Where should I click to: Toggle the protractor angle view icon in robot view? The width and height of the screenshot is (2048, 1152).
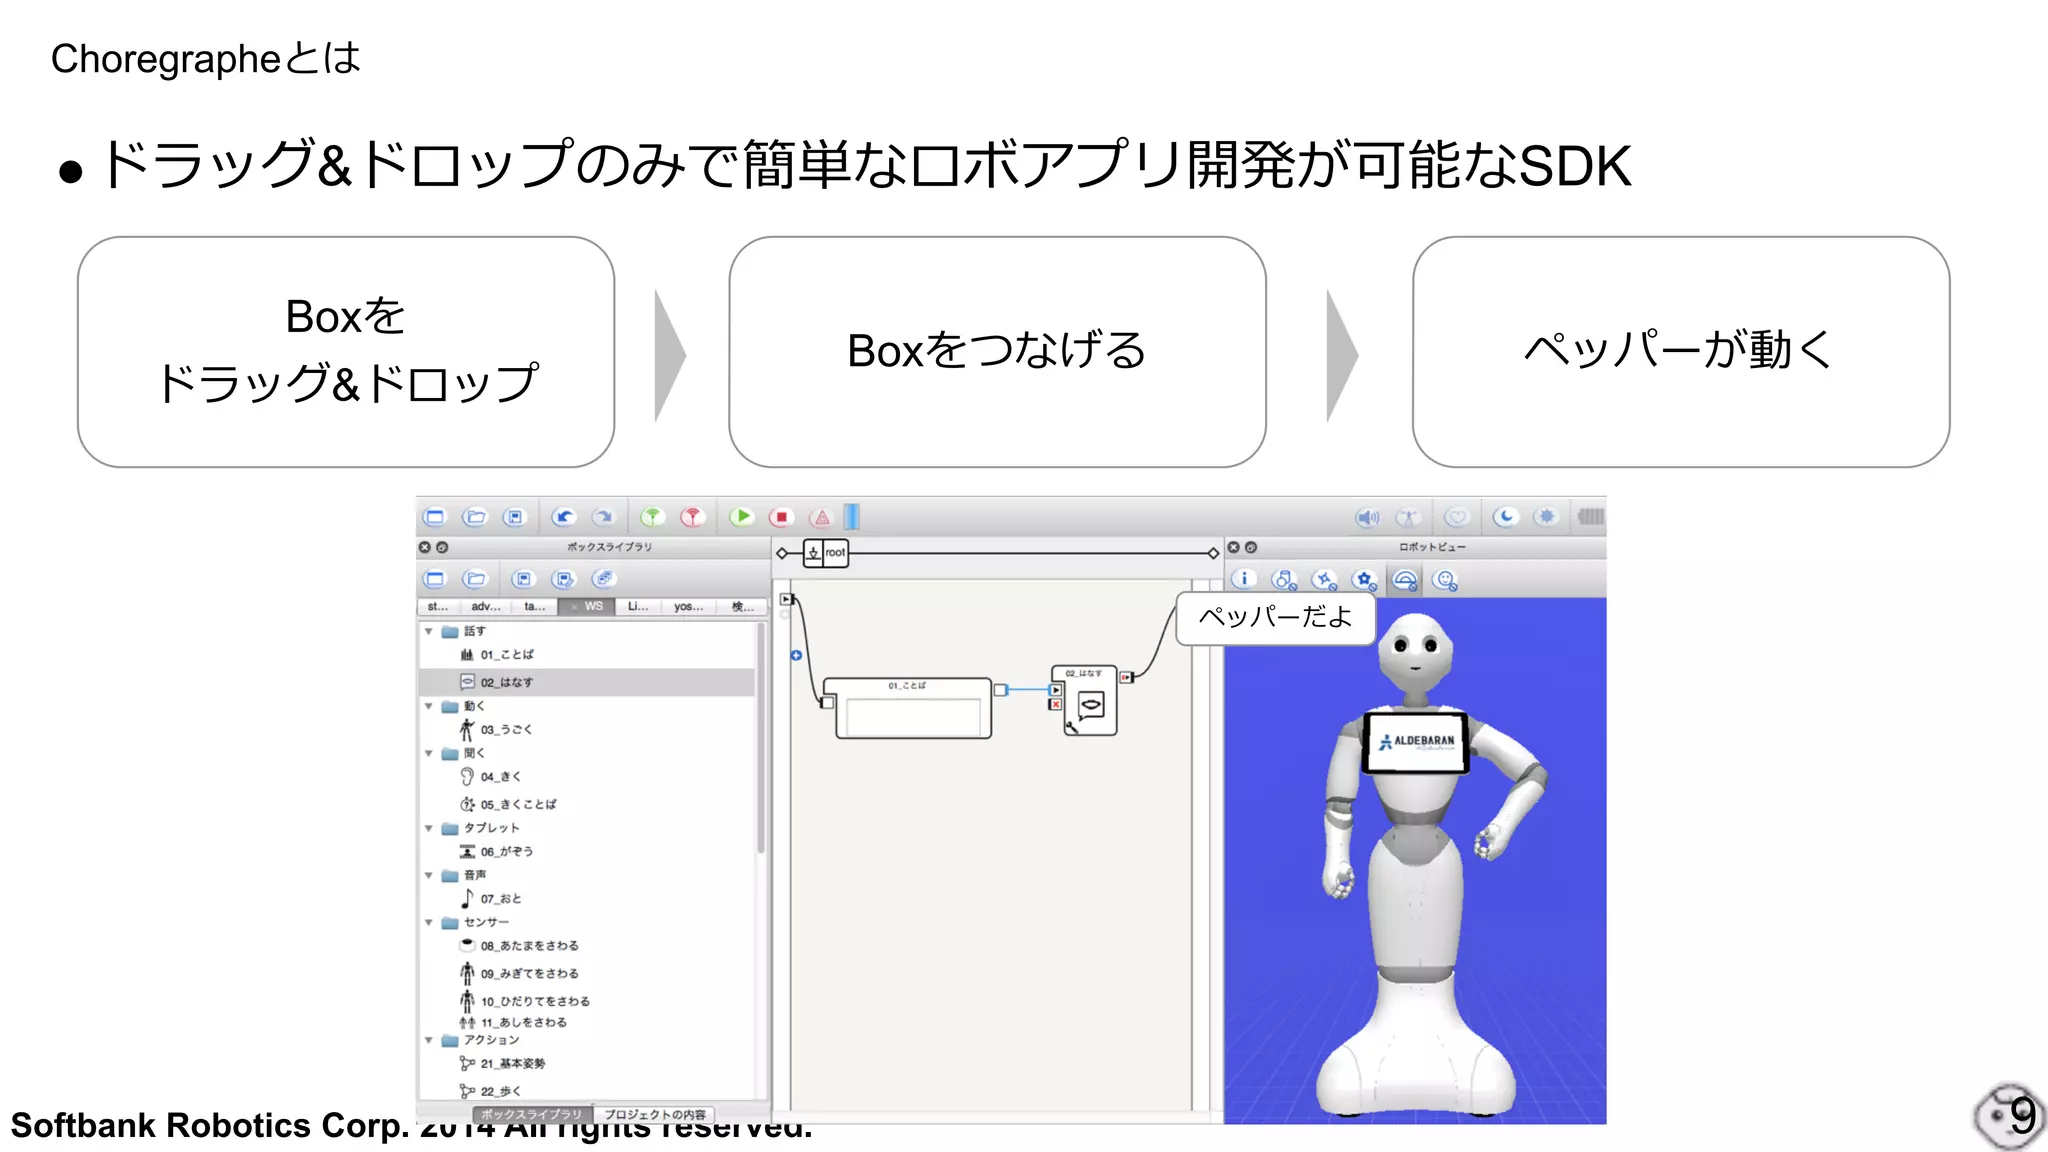(x=1405, y=580)
